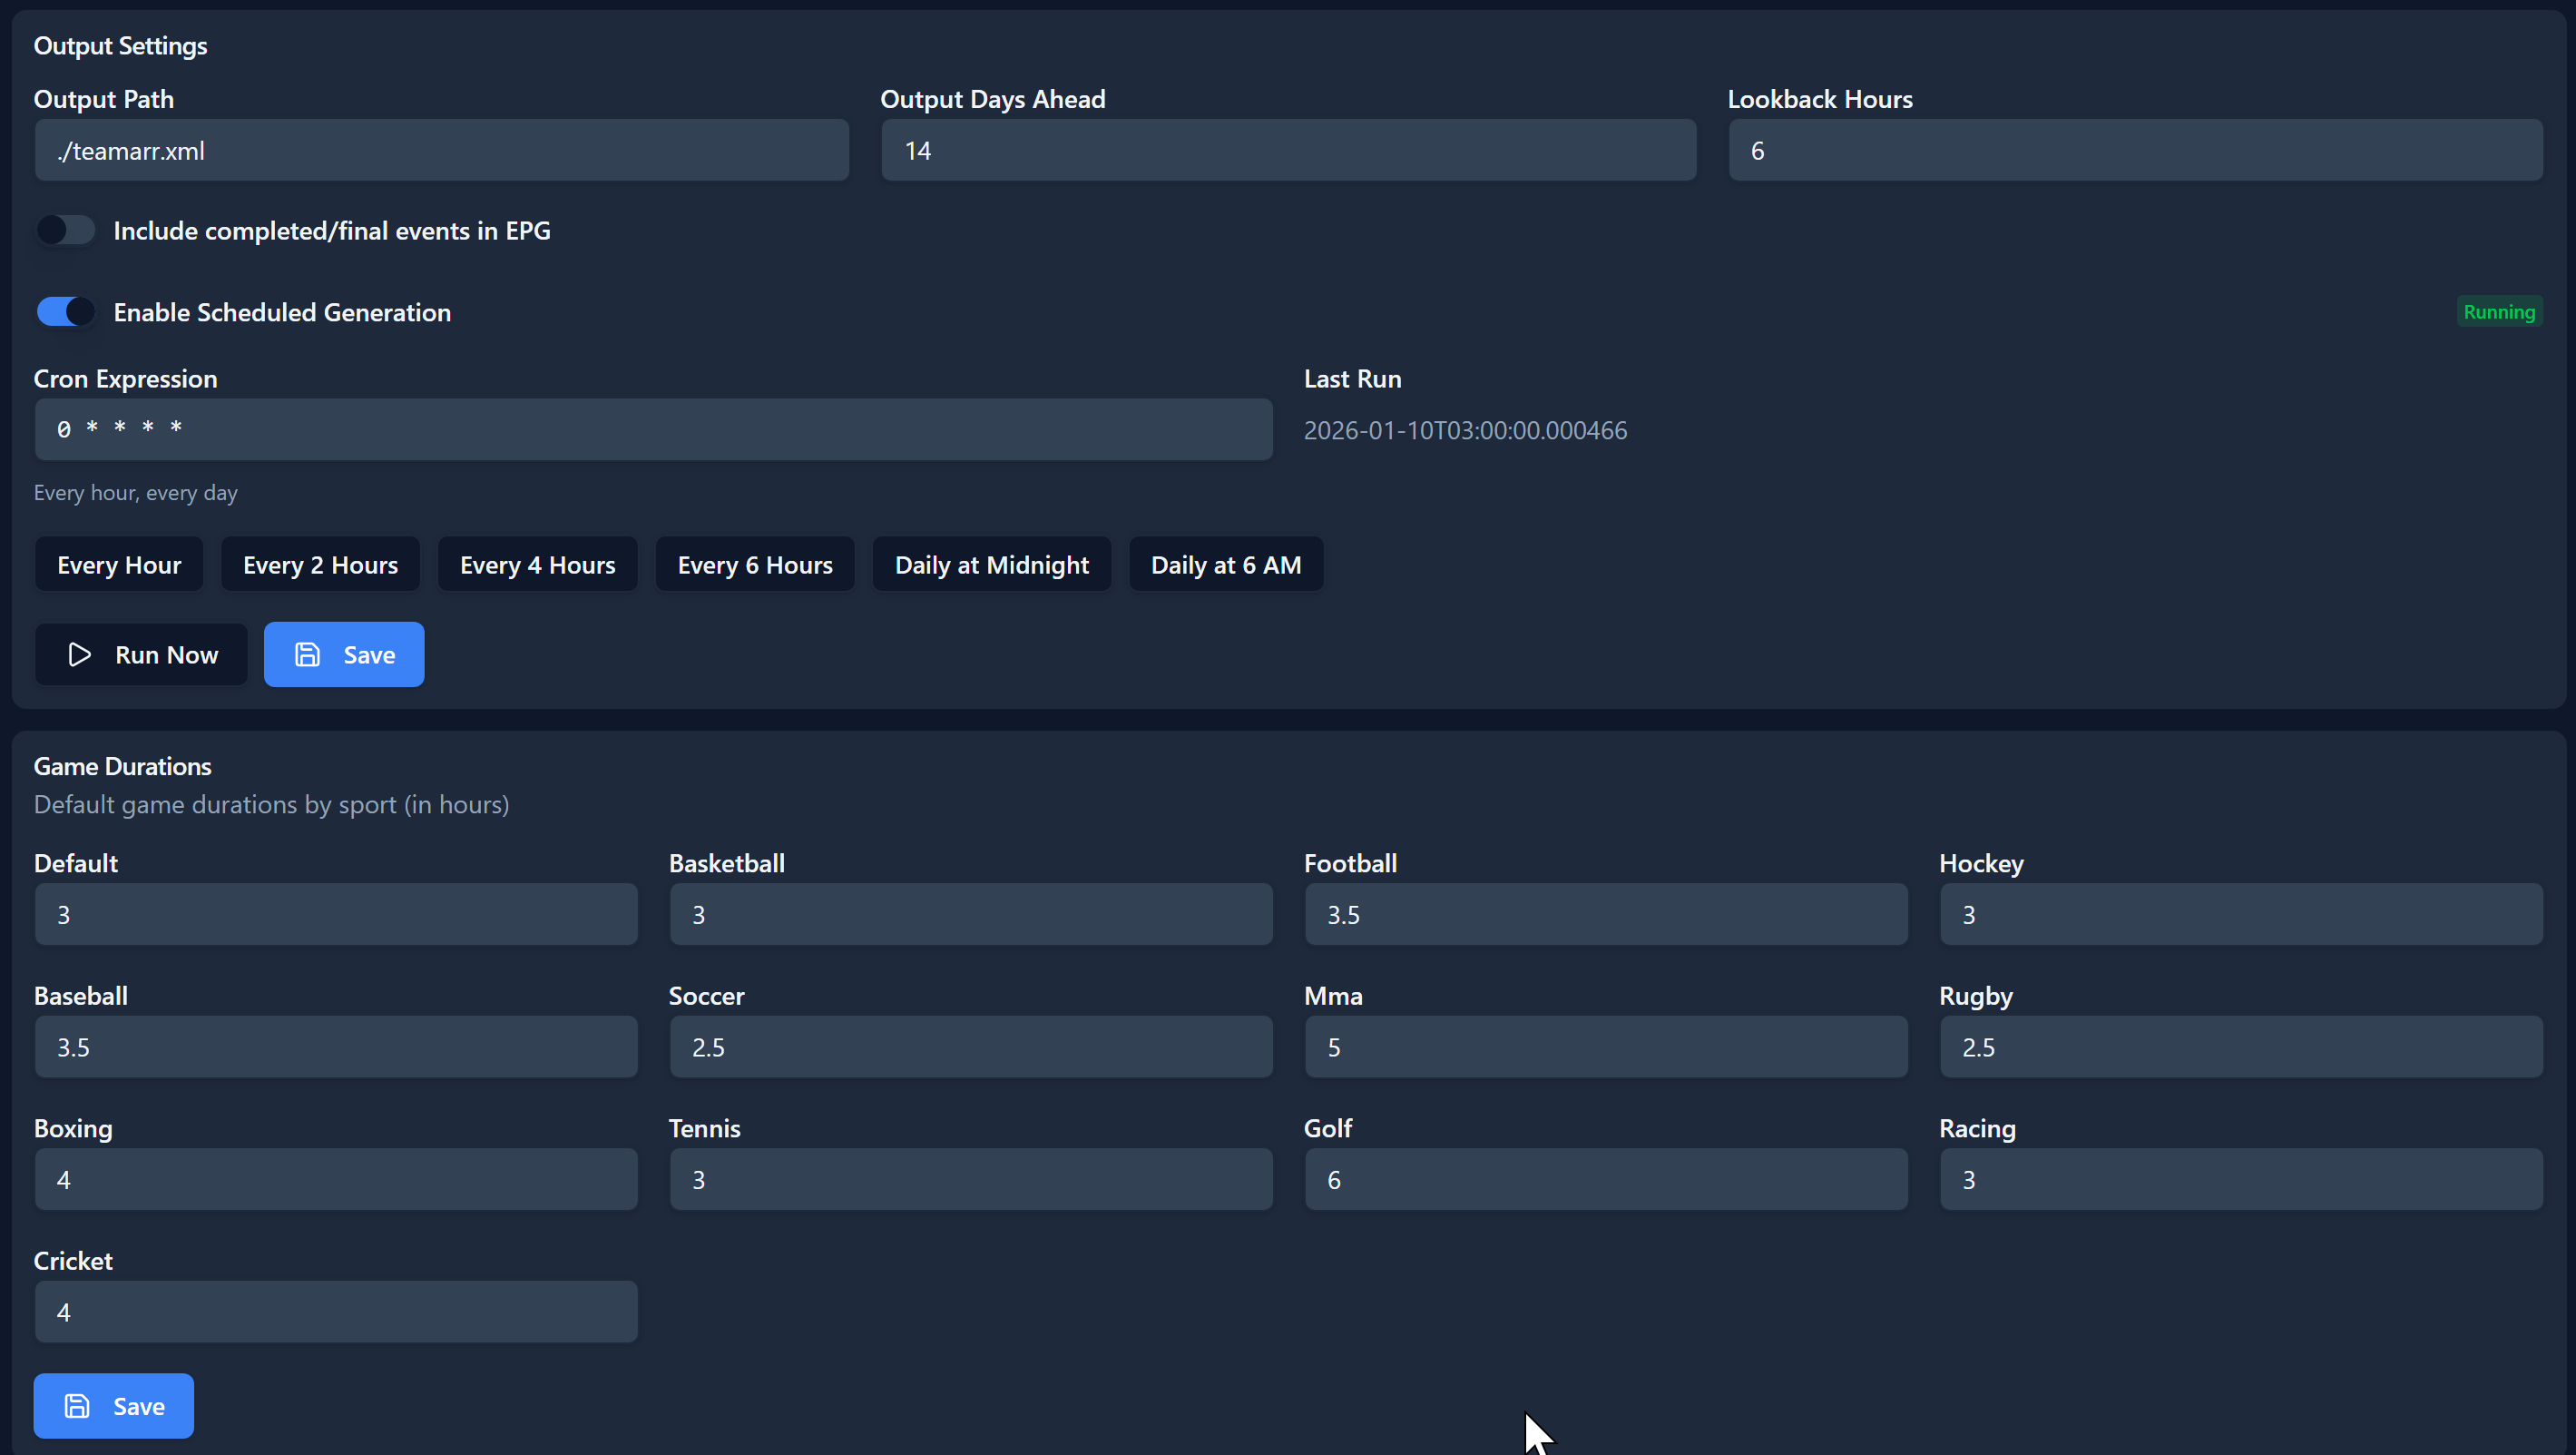Set schedule to Every 6 Hours
The height and width of the screenshot is (1455, 2576).
click(755, 565)
